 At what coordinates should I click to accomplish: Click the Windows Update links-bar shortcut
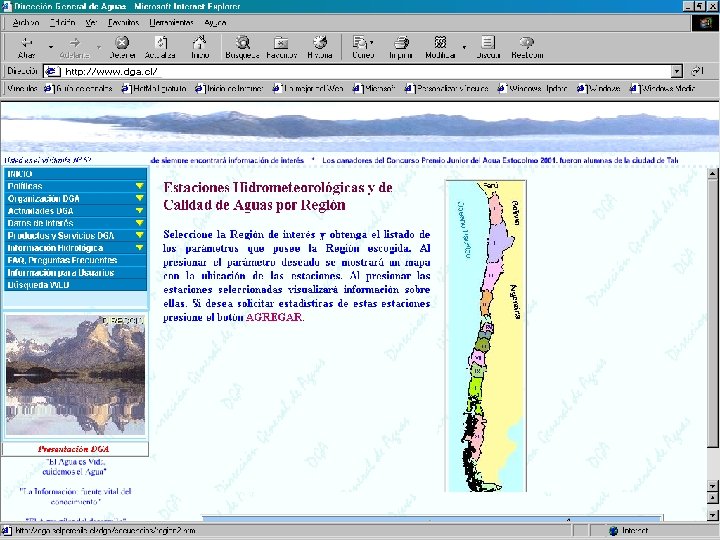click(x=533, y=88)
